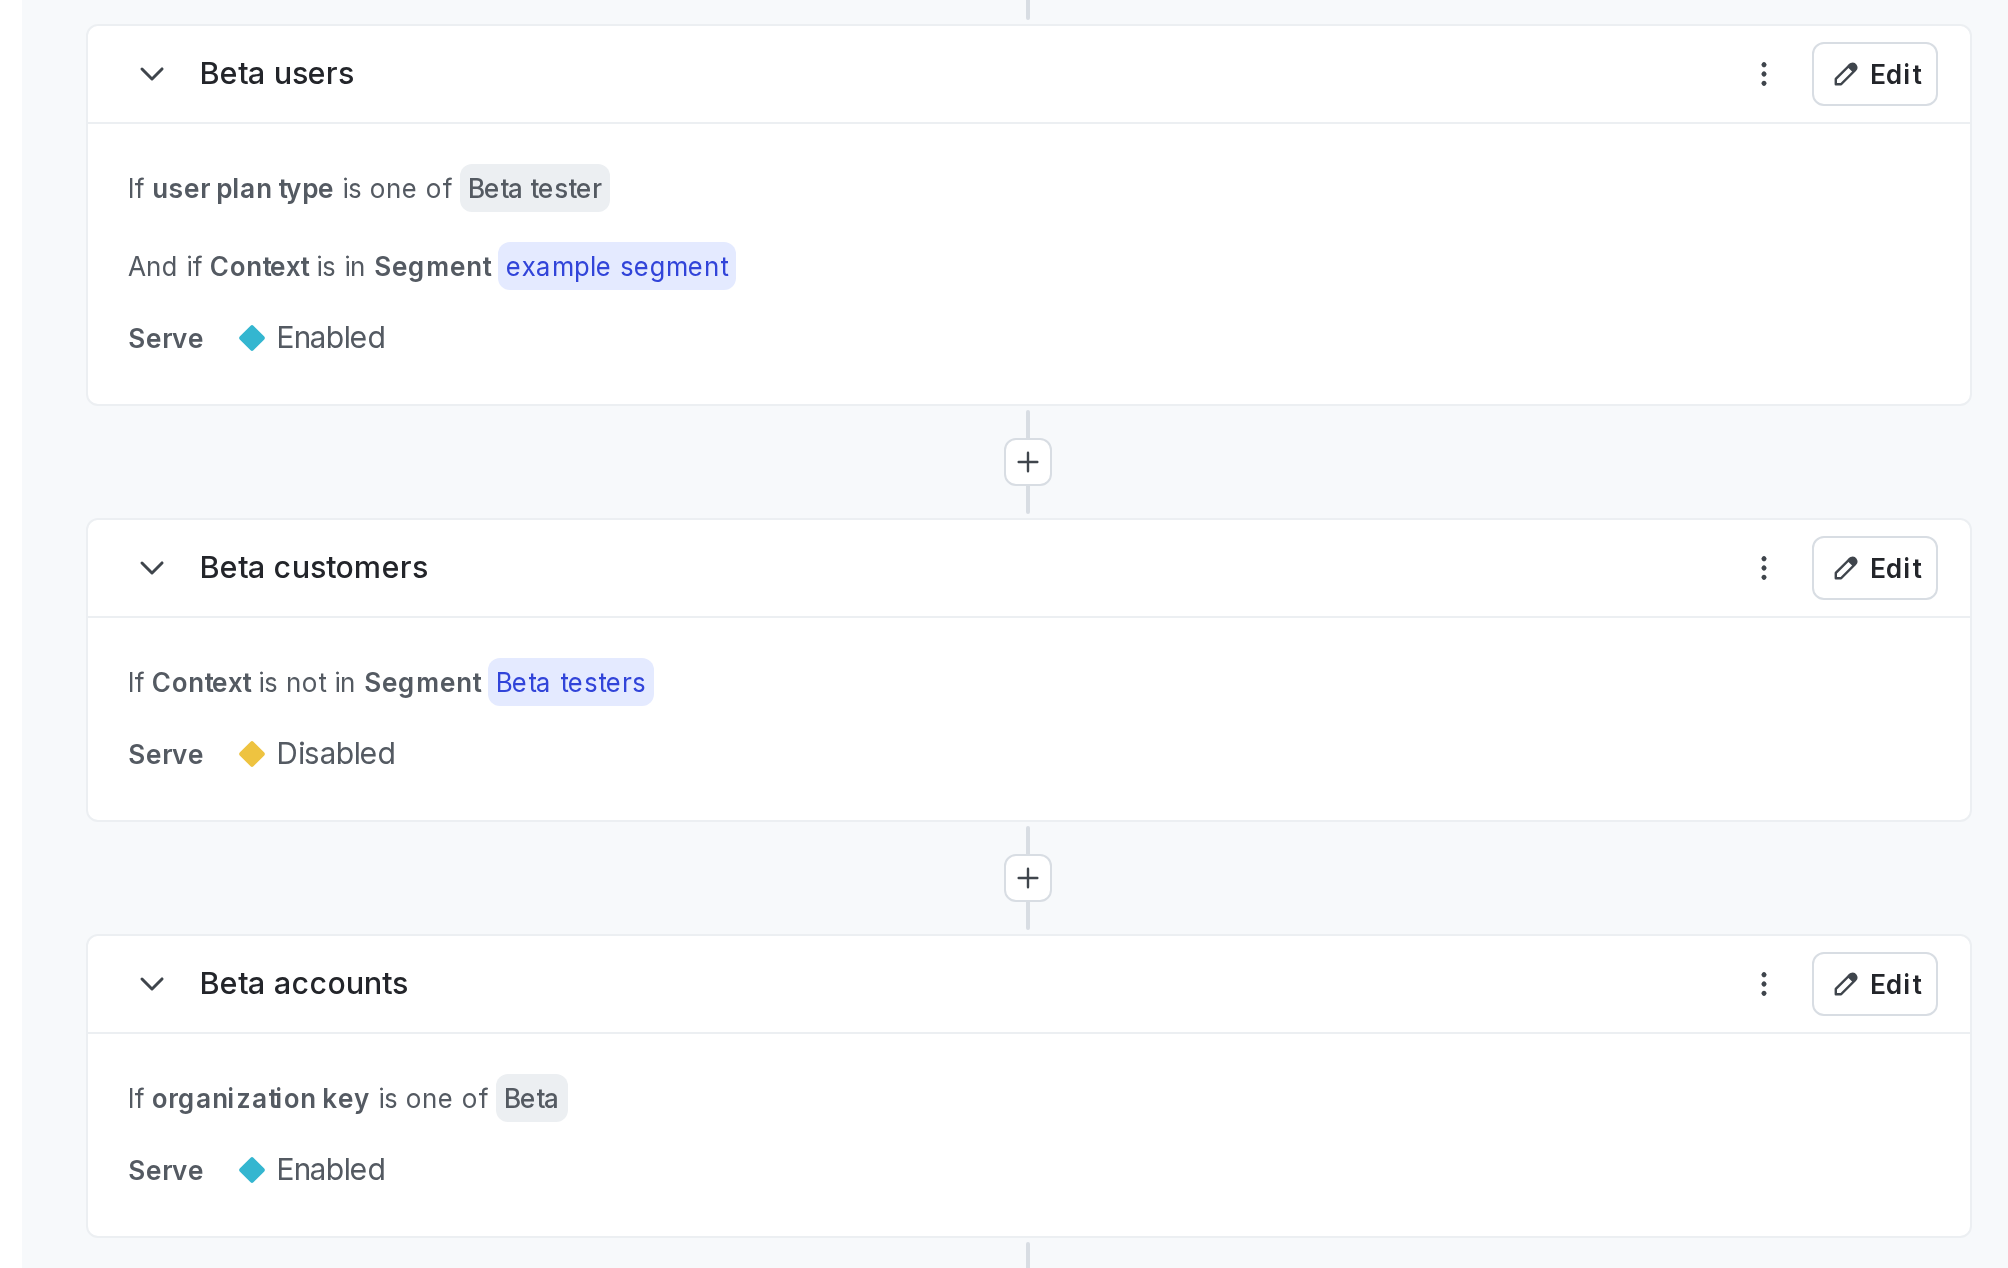Collapse the Beta users rule
This screenshot has height=1268, width=2008.
[152, 74]
